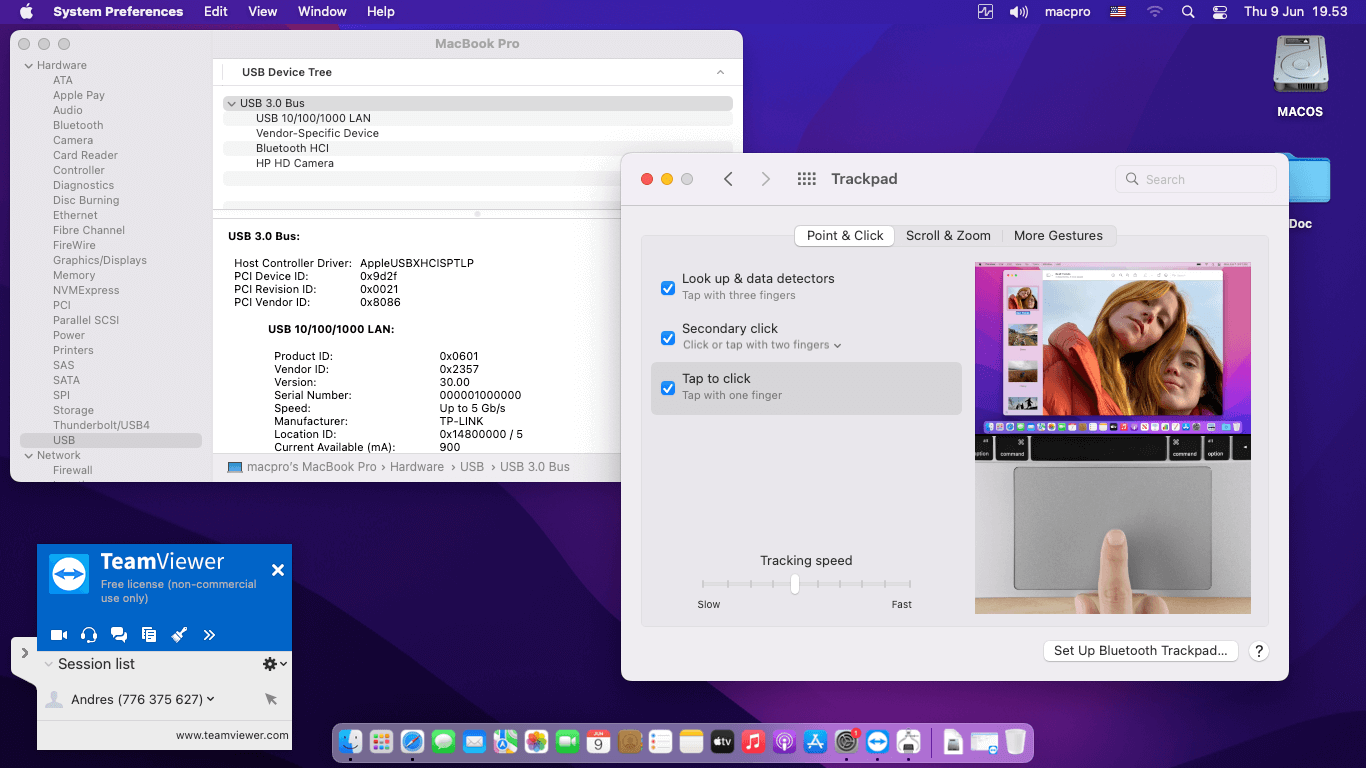Uncheck Tap to click
The image size is (1366, 768).
click(668, 388)
